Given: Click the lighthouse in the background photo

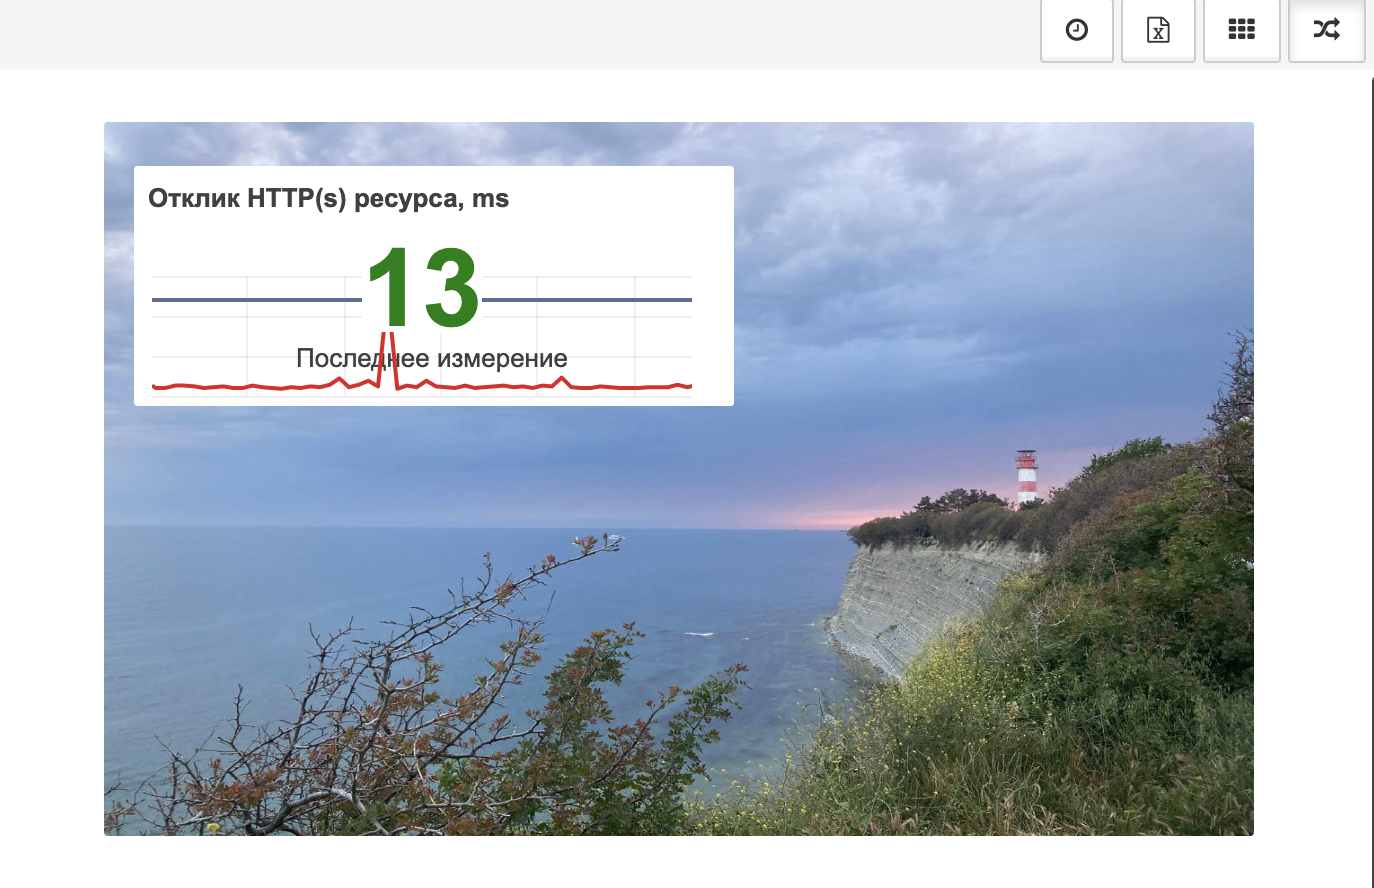Looking at the screenshot, I should [1026, 478].
